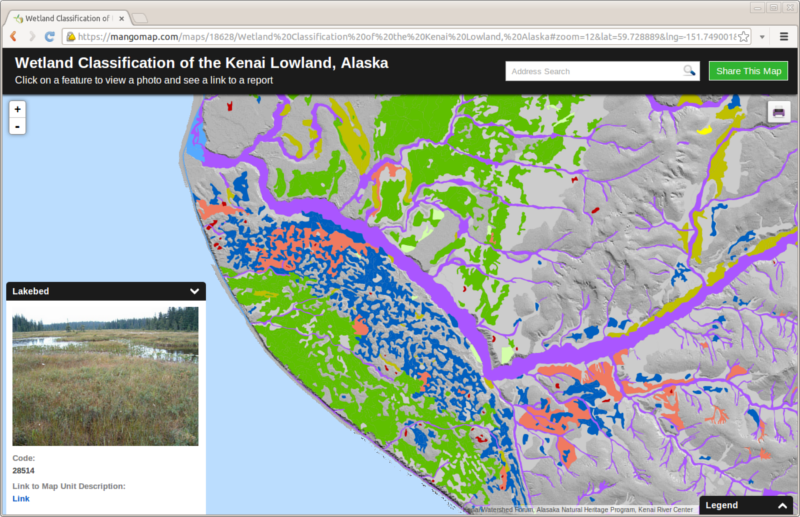Viewport: 800px width, 517px height.
Task: Collapse the Lakebed info panel
Action: point(194,291)
